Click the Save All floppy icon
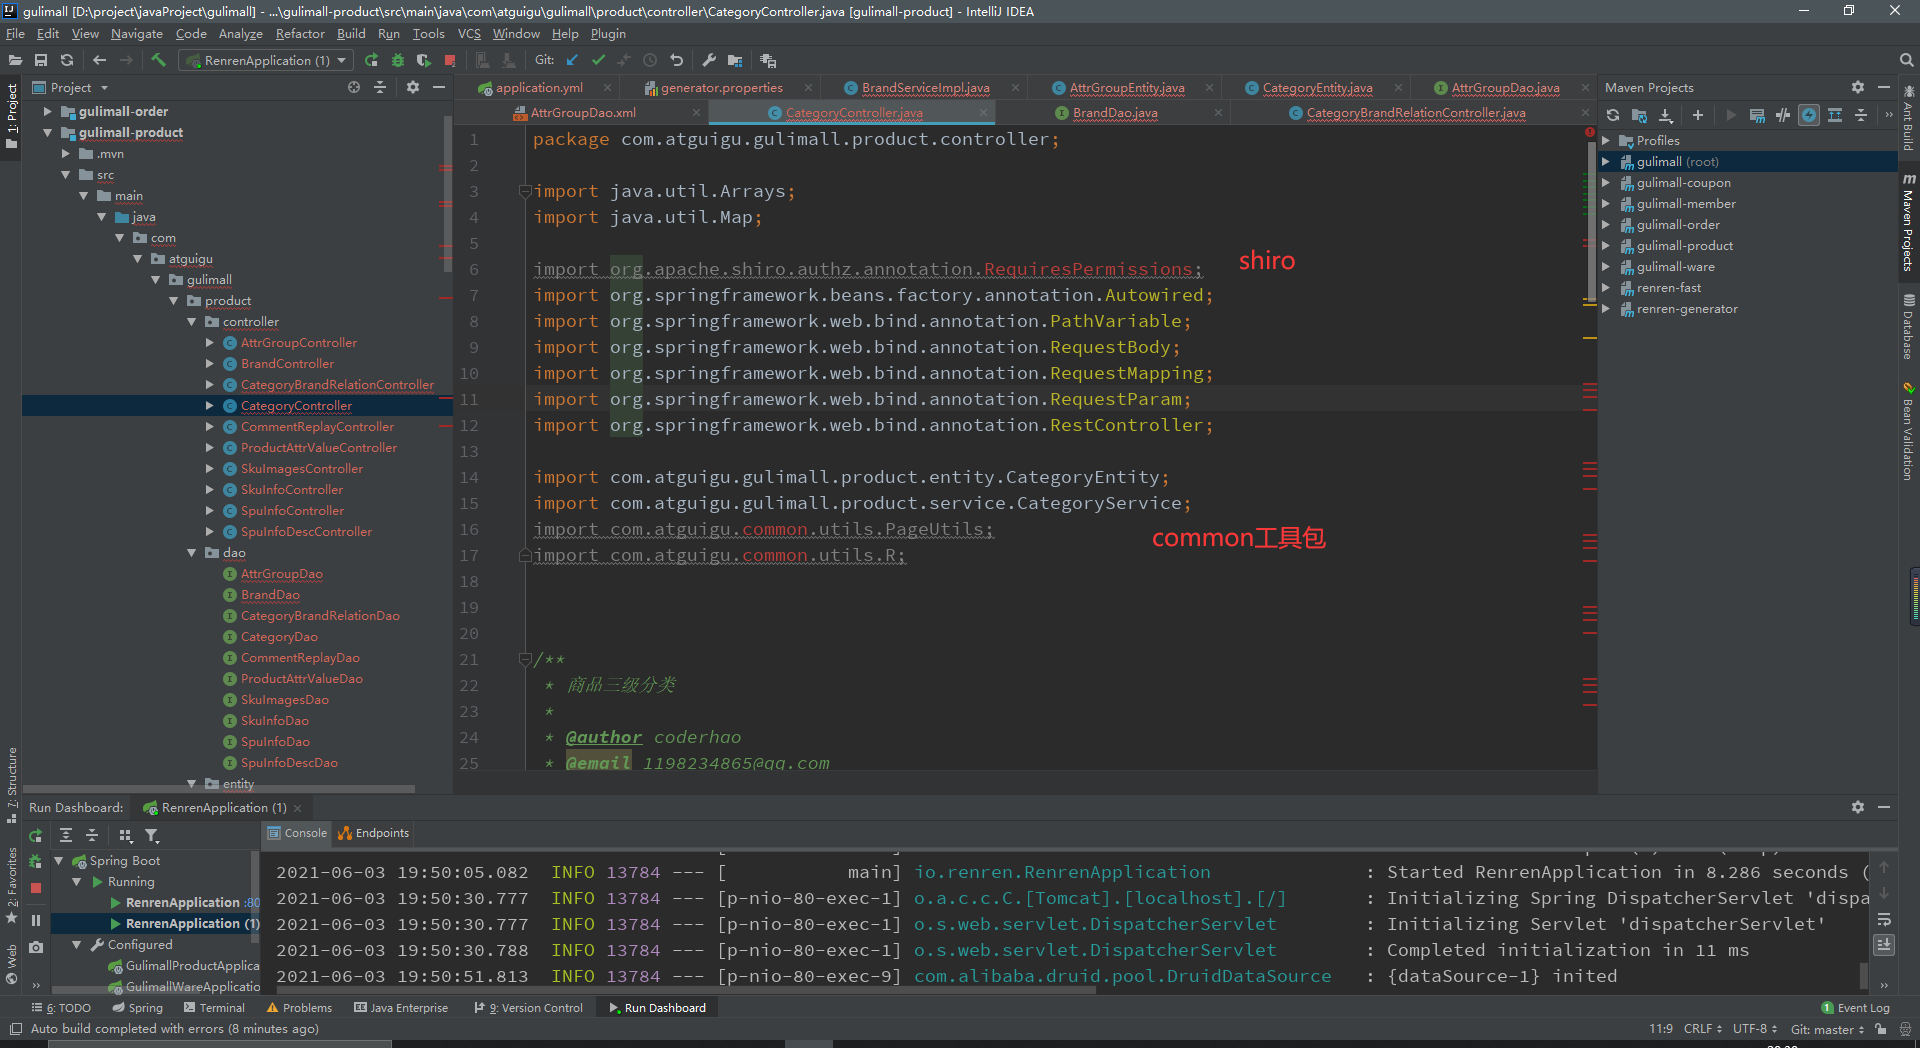1920x1048 pixels. click(x=41, y=60)
